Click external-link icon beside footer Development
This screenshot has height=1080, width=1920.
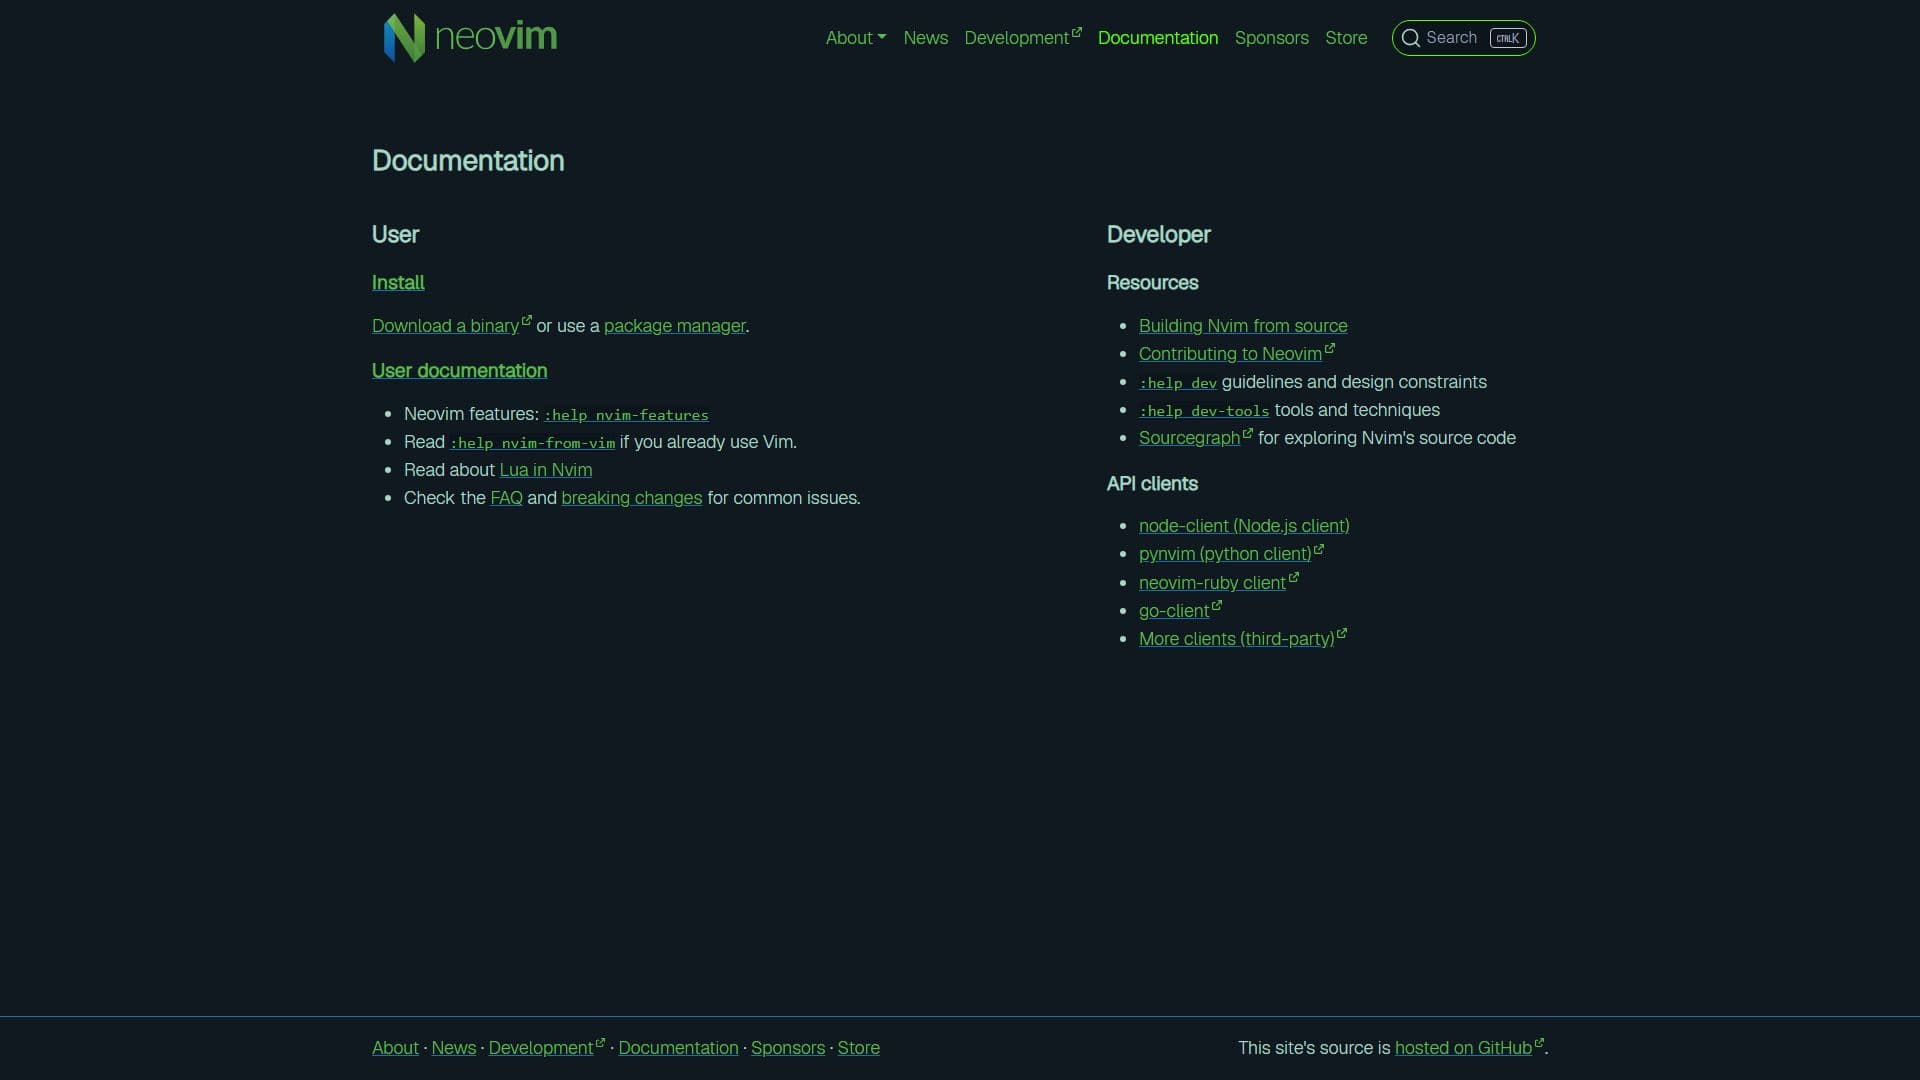(600, 1042)
